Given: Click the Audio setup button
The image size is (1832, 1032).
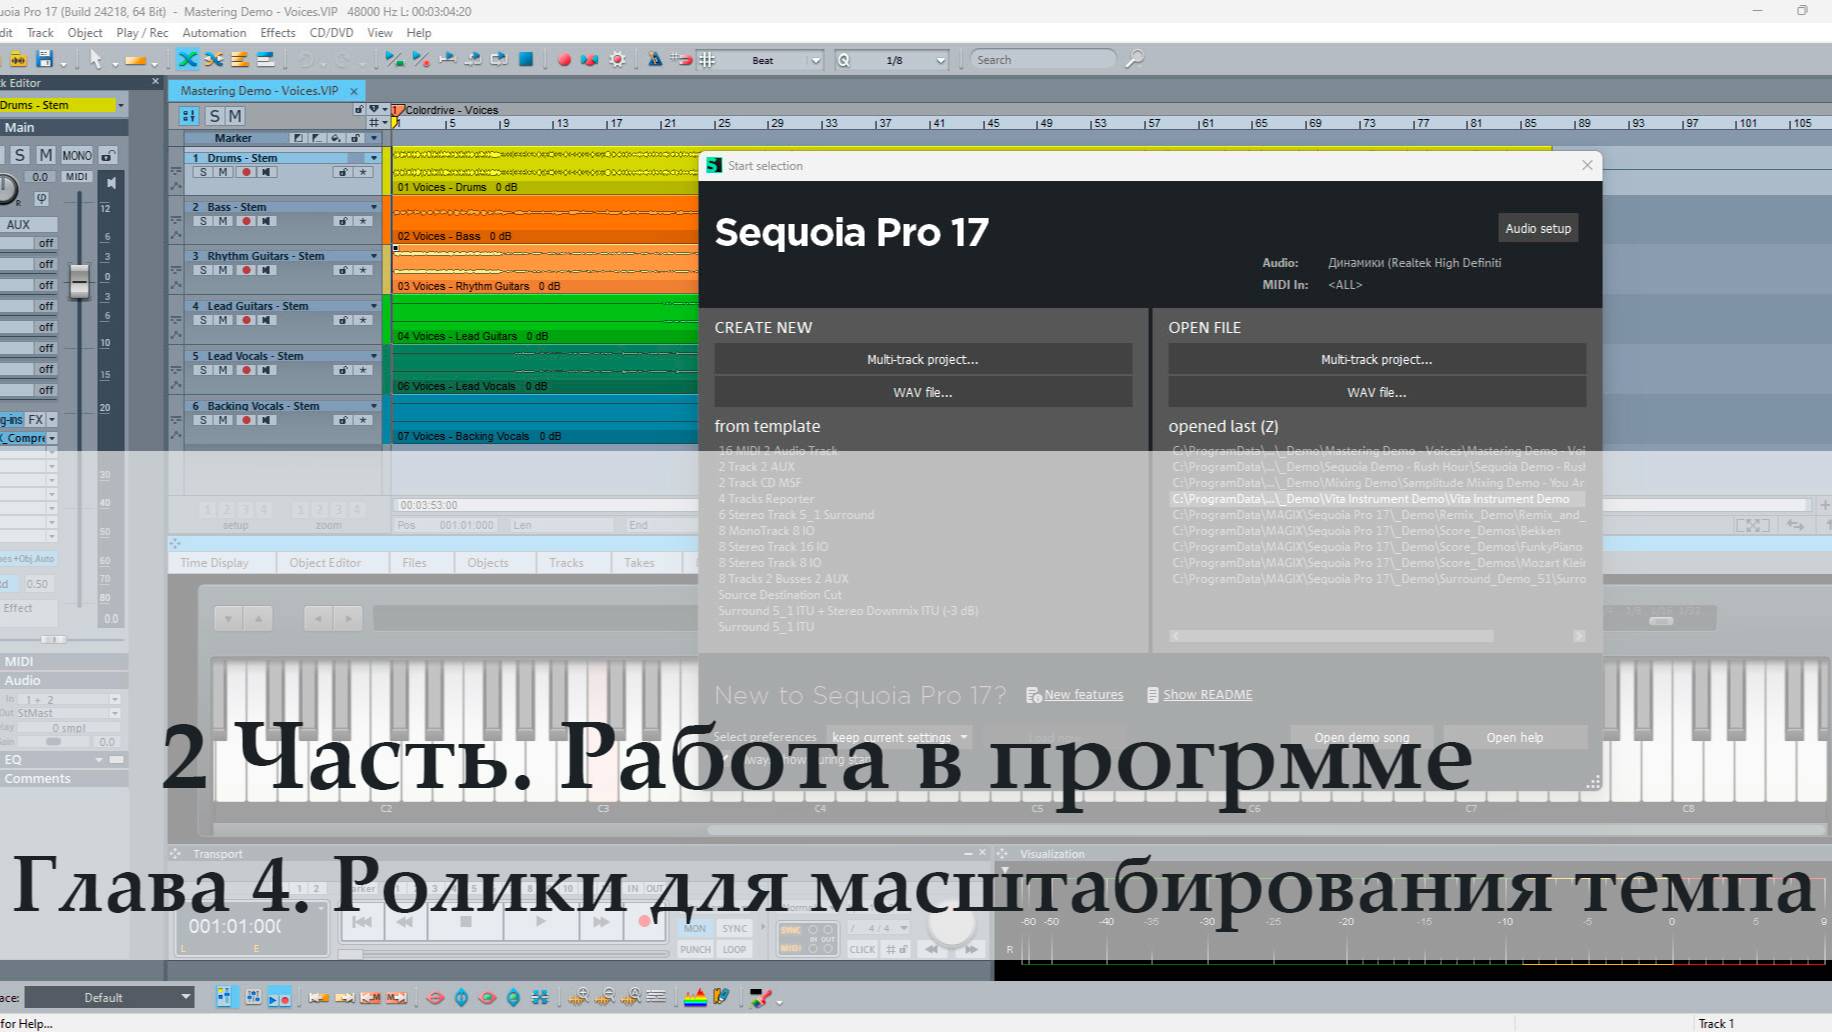Looking at the screenshot, I should [x=1538, y=228].
